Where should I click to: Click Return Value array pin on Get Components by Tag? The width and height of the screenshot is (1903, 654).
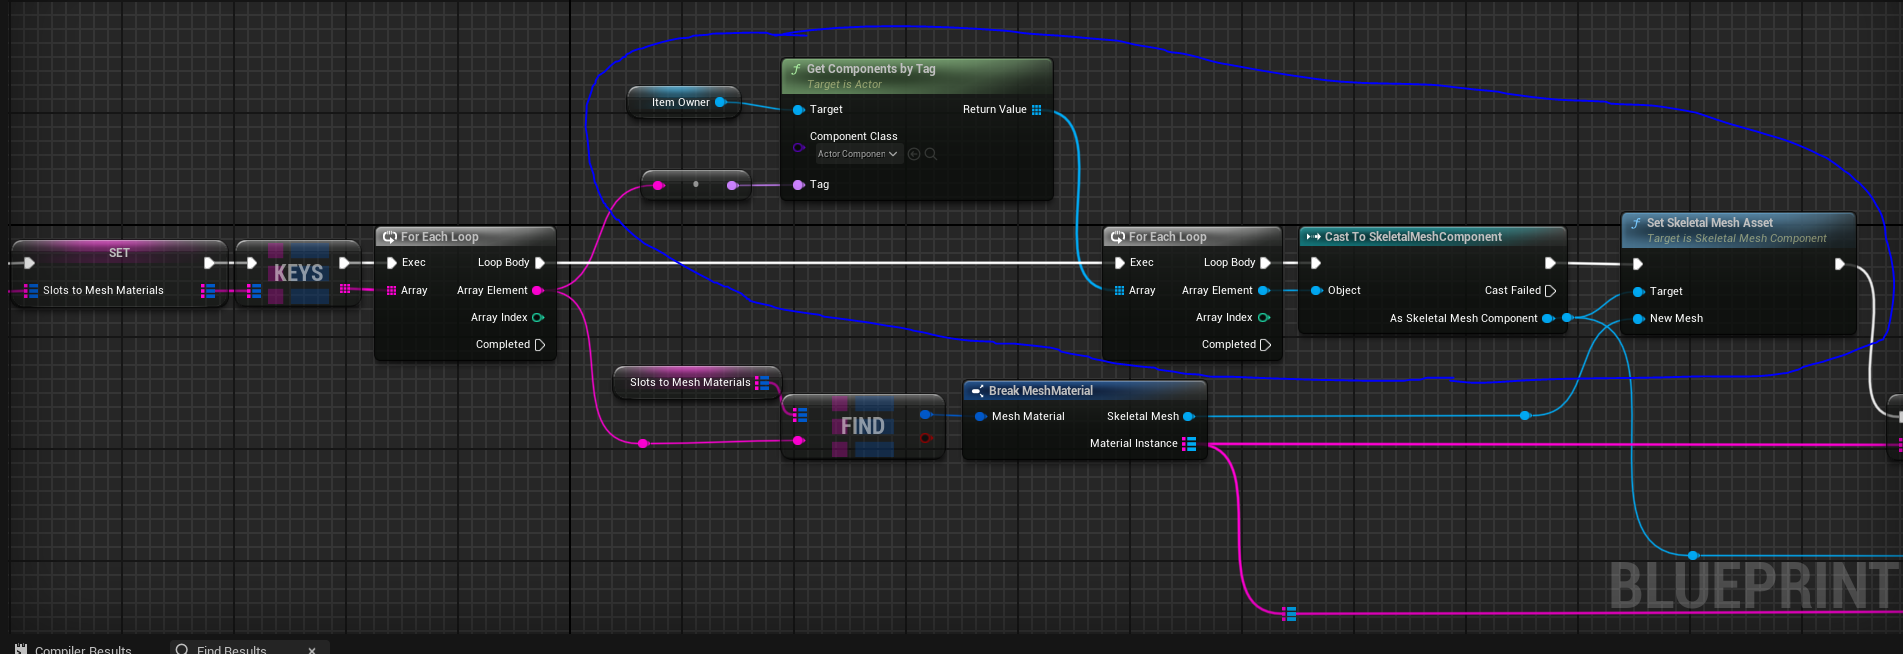(1037, 110)
